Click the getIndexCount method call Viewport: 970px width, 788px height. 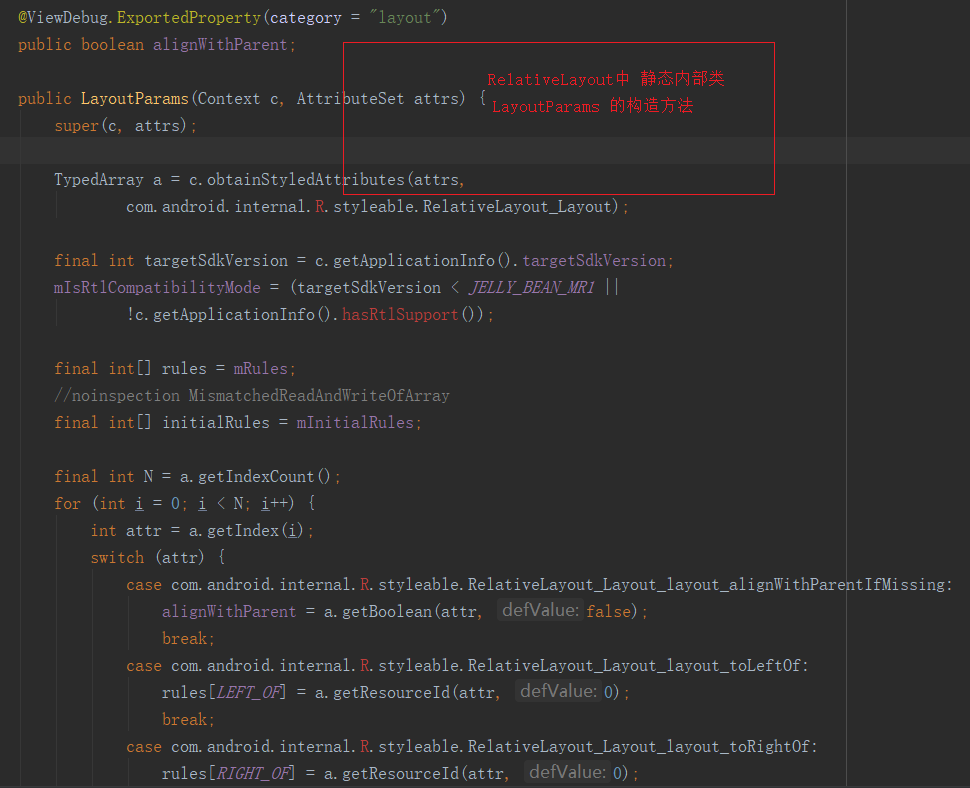(x=255, y=477)
